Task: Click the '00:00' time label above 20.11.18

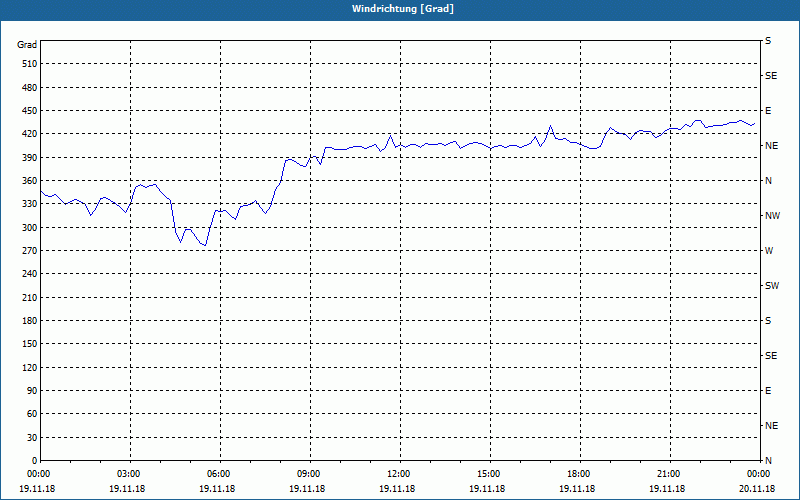Action: [758, 474]
